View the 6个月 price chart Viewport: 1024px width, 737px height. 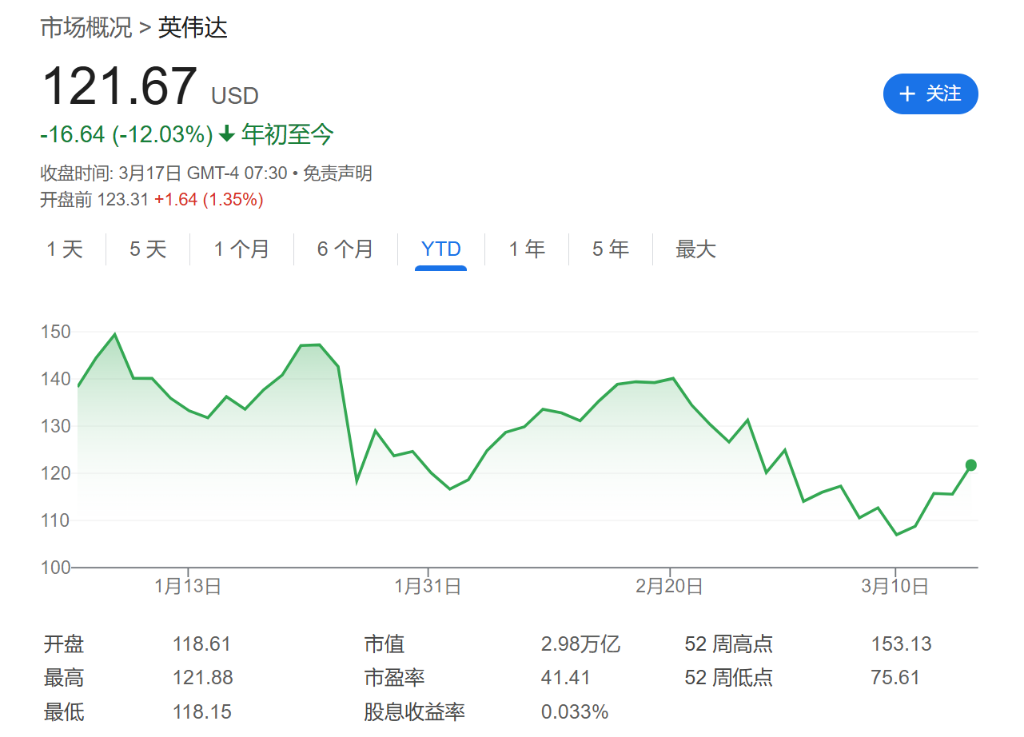tap(344, 249)
